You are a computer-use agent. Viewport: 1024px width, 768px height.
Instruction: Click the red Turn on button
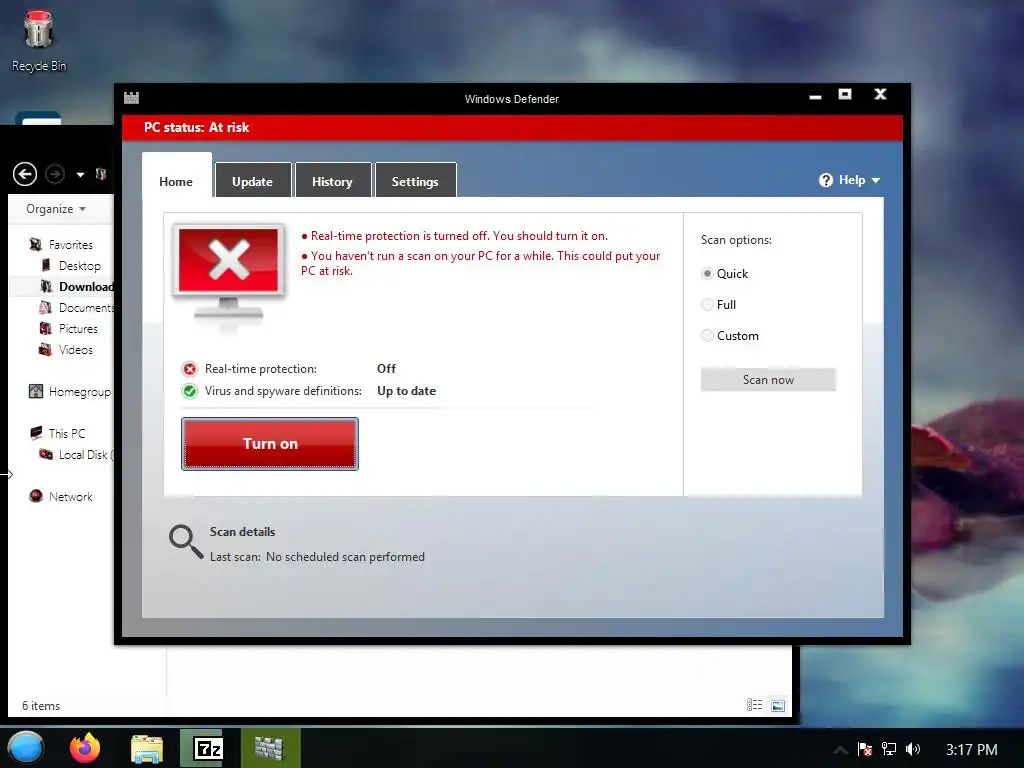pyautogui.click(x=270, y=443)
